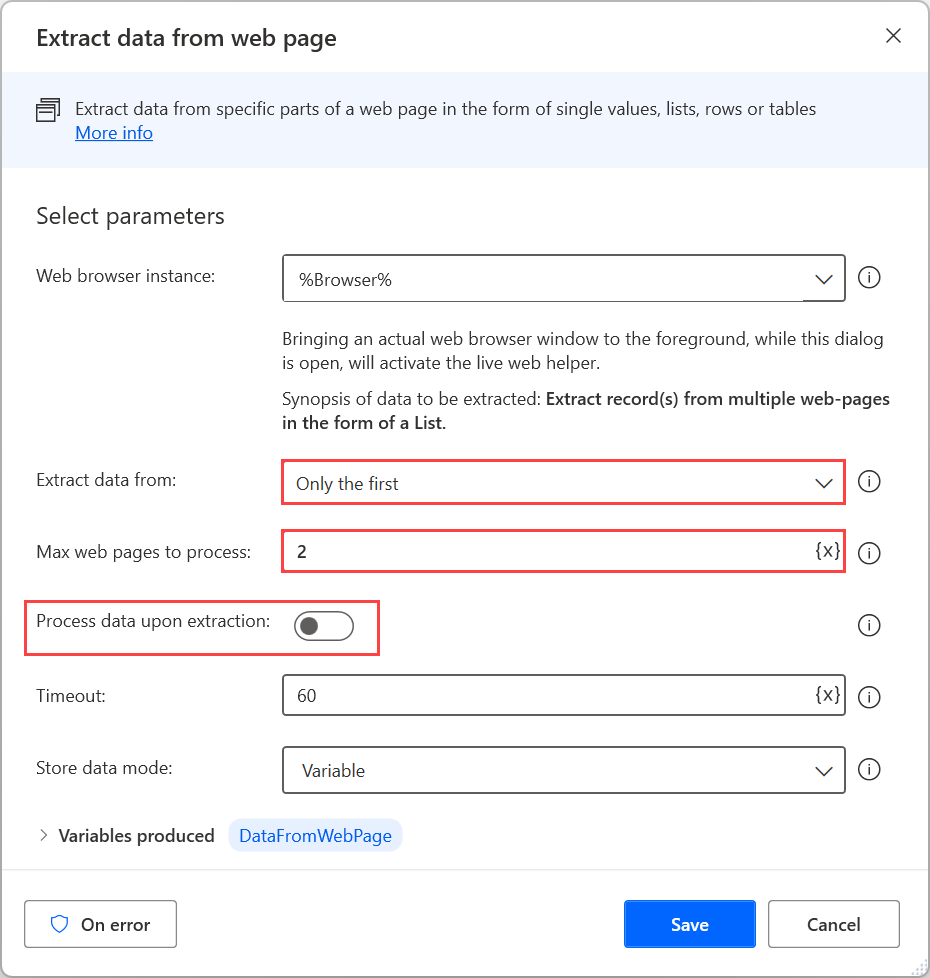Expand Variables produced section

[x=43, y=835]
